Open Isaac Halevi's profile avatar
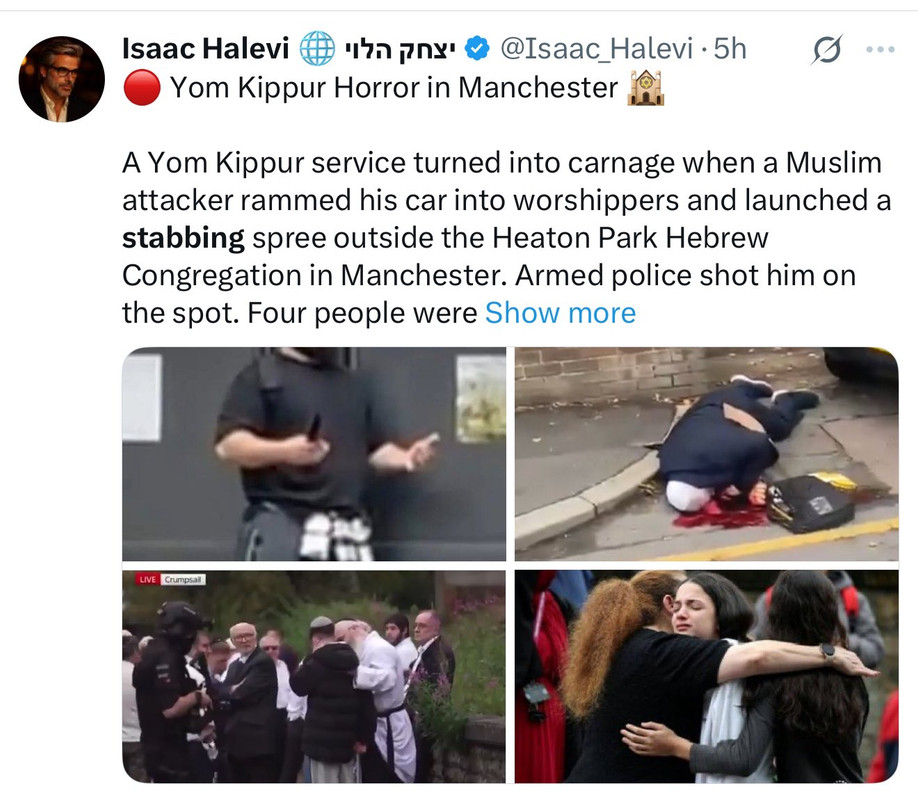Image resolution: width=918 pixels, height=800 pixels. (61, 79)
